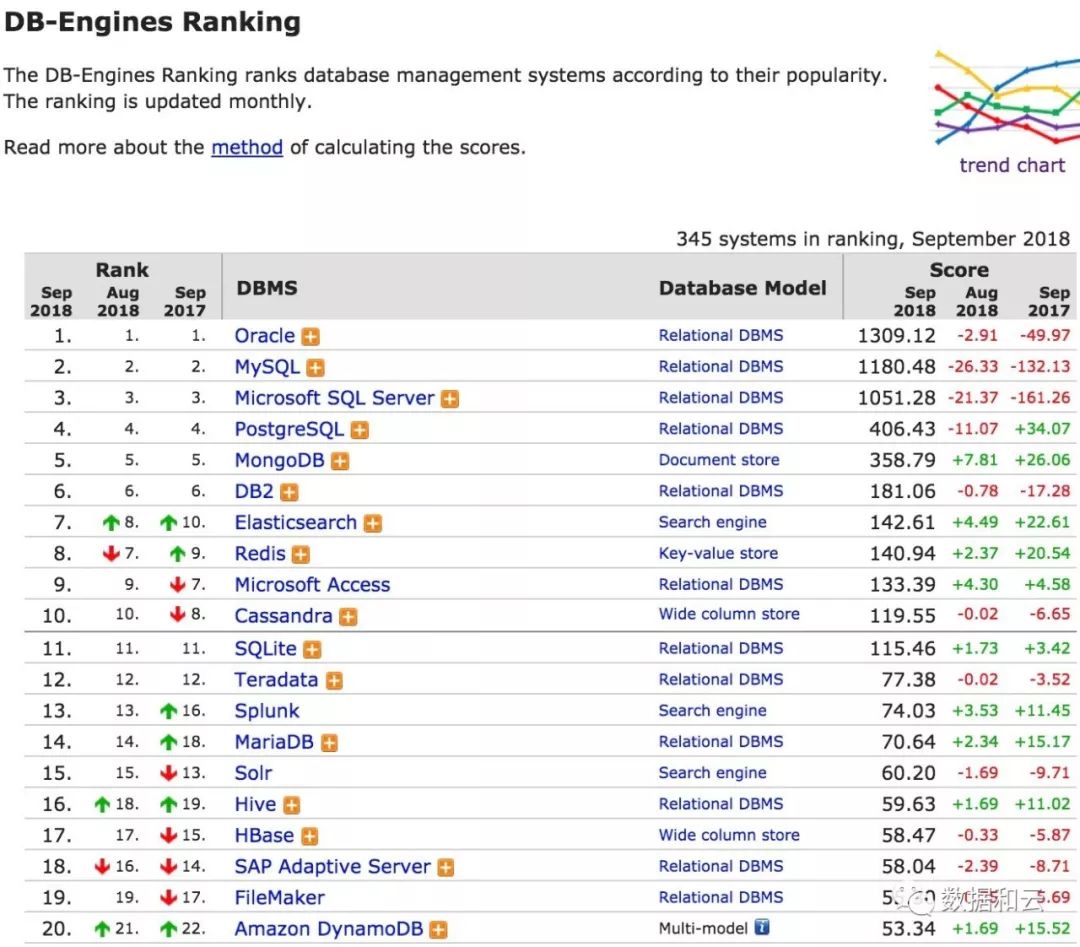Expand the plus icon next to MariaDB
This screenshot has width=1080, height=947.
click(329, 743)
